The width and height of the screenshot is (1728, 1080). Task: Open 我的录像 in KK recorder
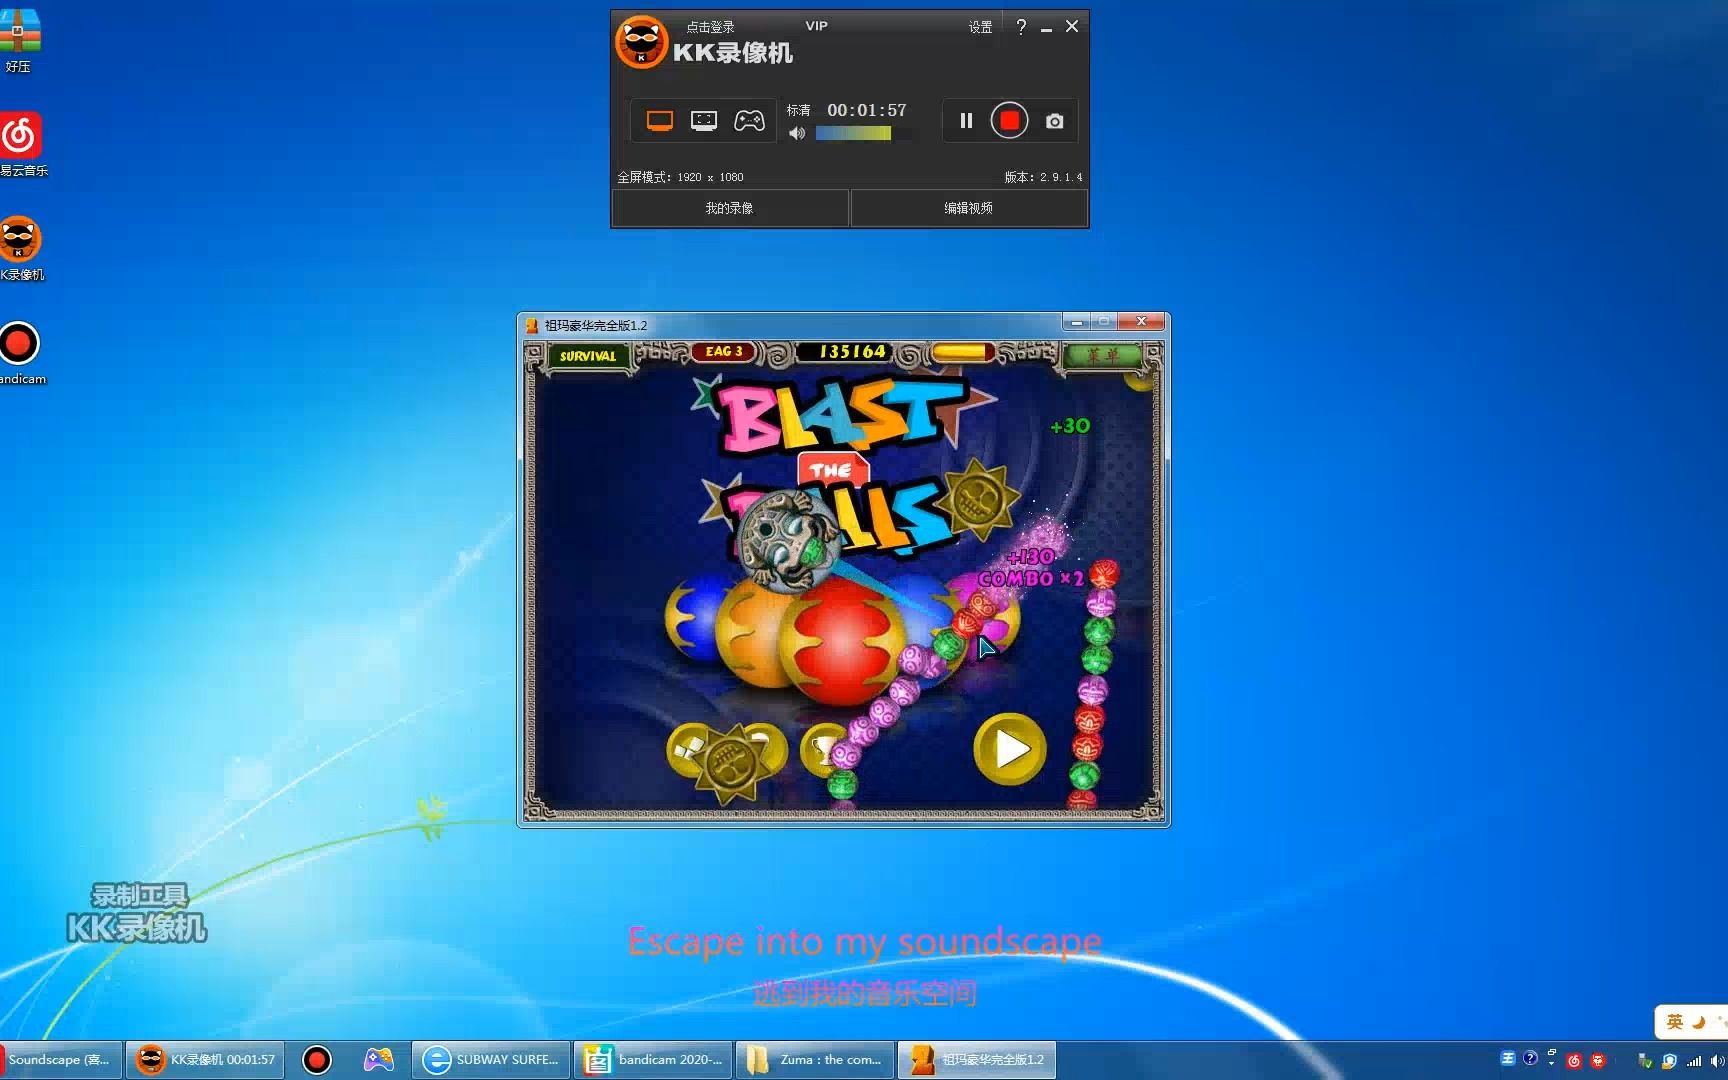pos(729,208)
